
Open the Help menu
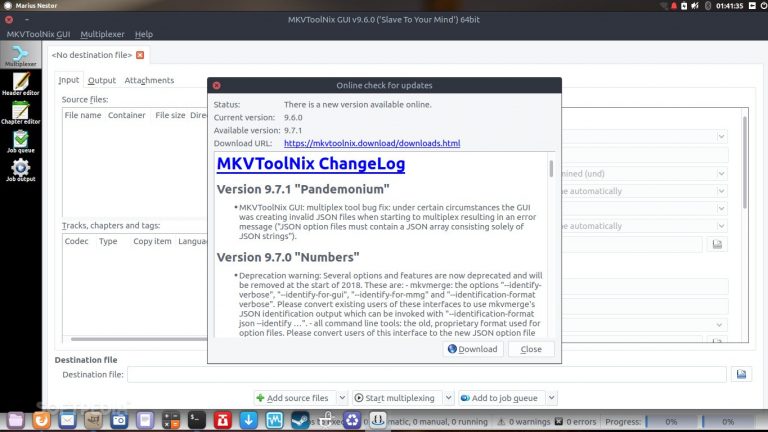[x=144, y=34]
